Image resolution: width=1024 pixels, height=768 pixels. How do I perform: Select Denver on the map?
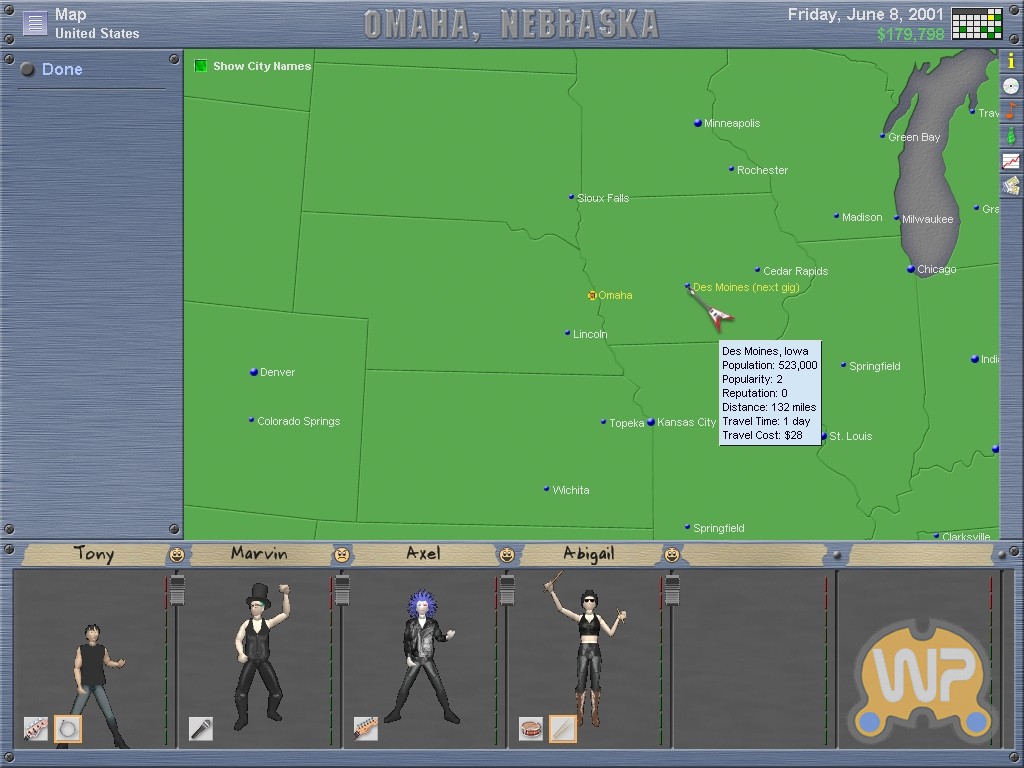click(x=254, y=372)
